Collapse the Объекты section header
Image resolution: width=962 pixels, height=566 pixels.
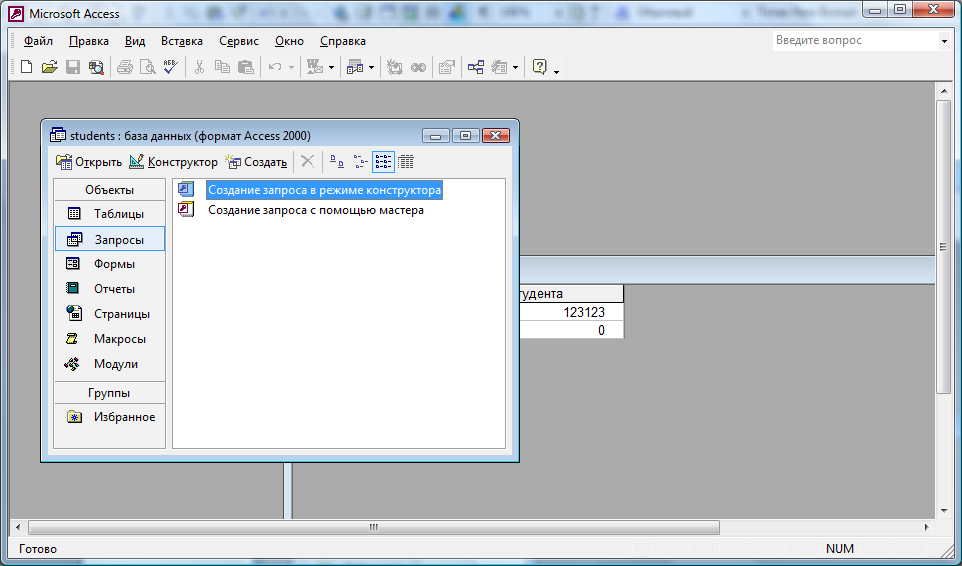pos(110,189)
